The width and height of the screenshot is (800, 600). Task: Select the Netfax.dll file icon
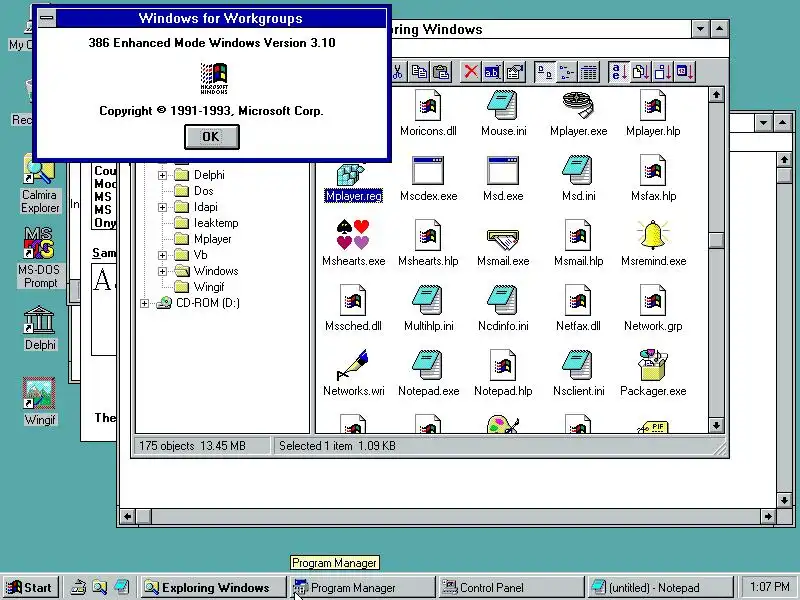pos(578,300)
